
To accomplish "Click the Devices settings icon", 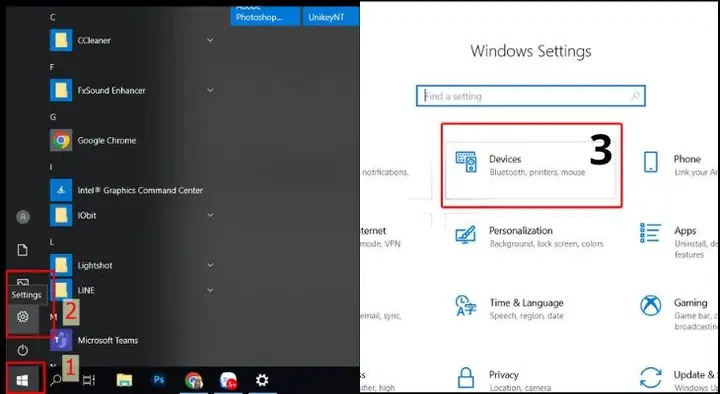I will point(466,162).
